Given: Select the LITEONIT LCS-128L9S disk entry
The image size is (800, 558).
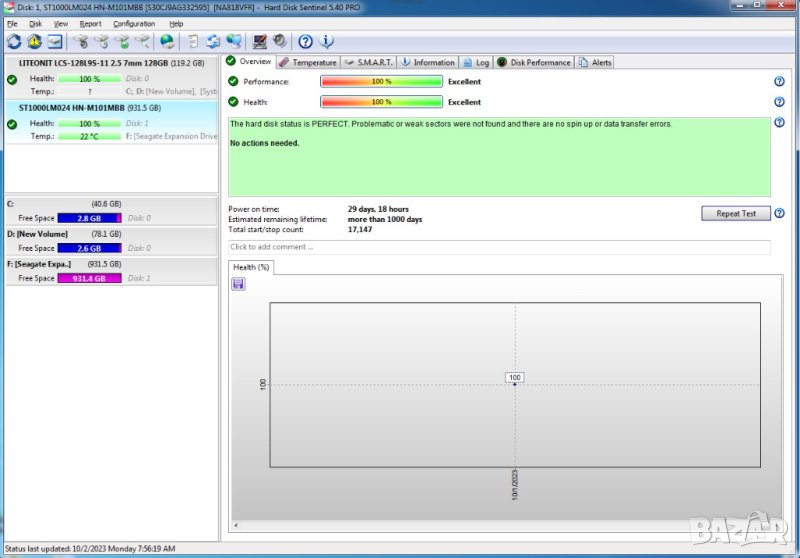Looking at the screenshot, I should 110,63.
